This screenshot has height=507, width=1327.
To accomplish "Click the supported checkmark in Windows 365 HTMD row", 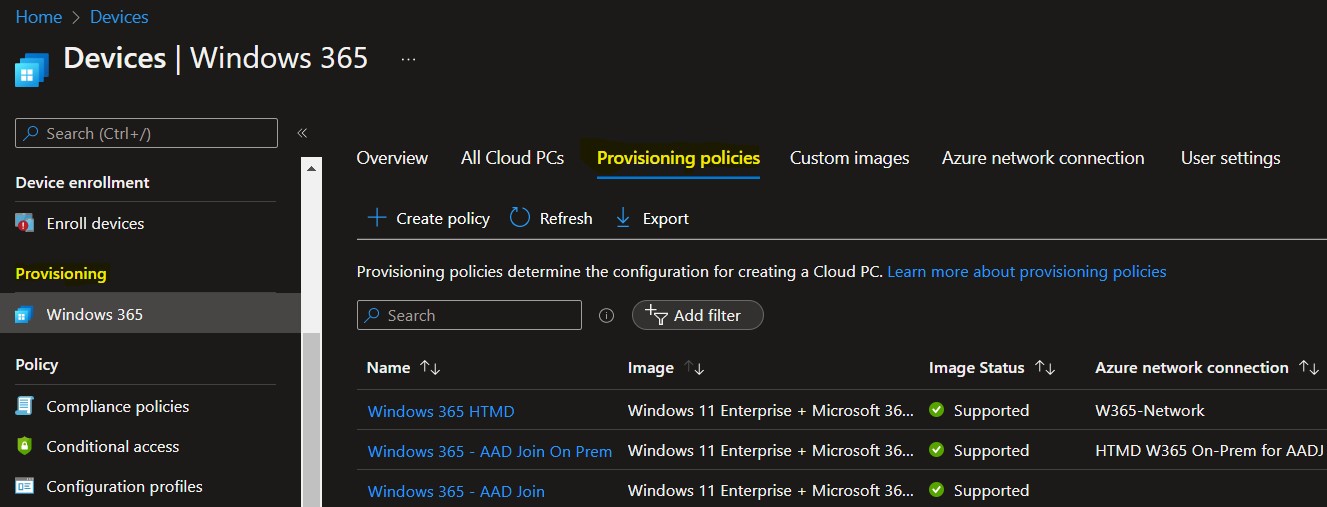I will 937,410.
